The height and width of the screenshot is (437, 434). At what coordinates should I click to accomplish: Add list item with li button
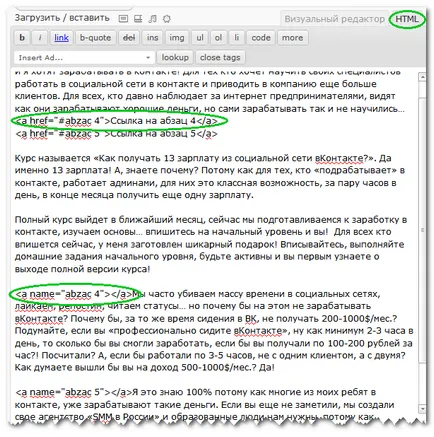(x=237, y=38)
